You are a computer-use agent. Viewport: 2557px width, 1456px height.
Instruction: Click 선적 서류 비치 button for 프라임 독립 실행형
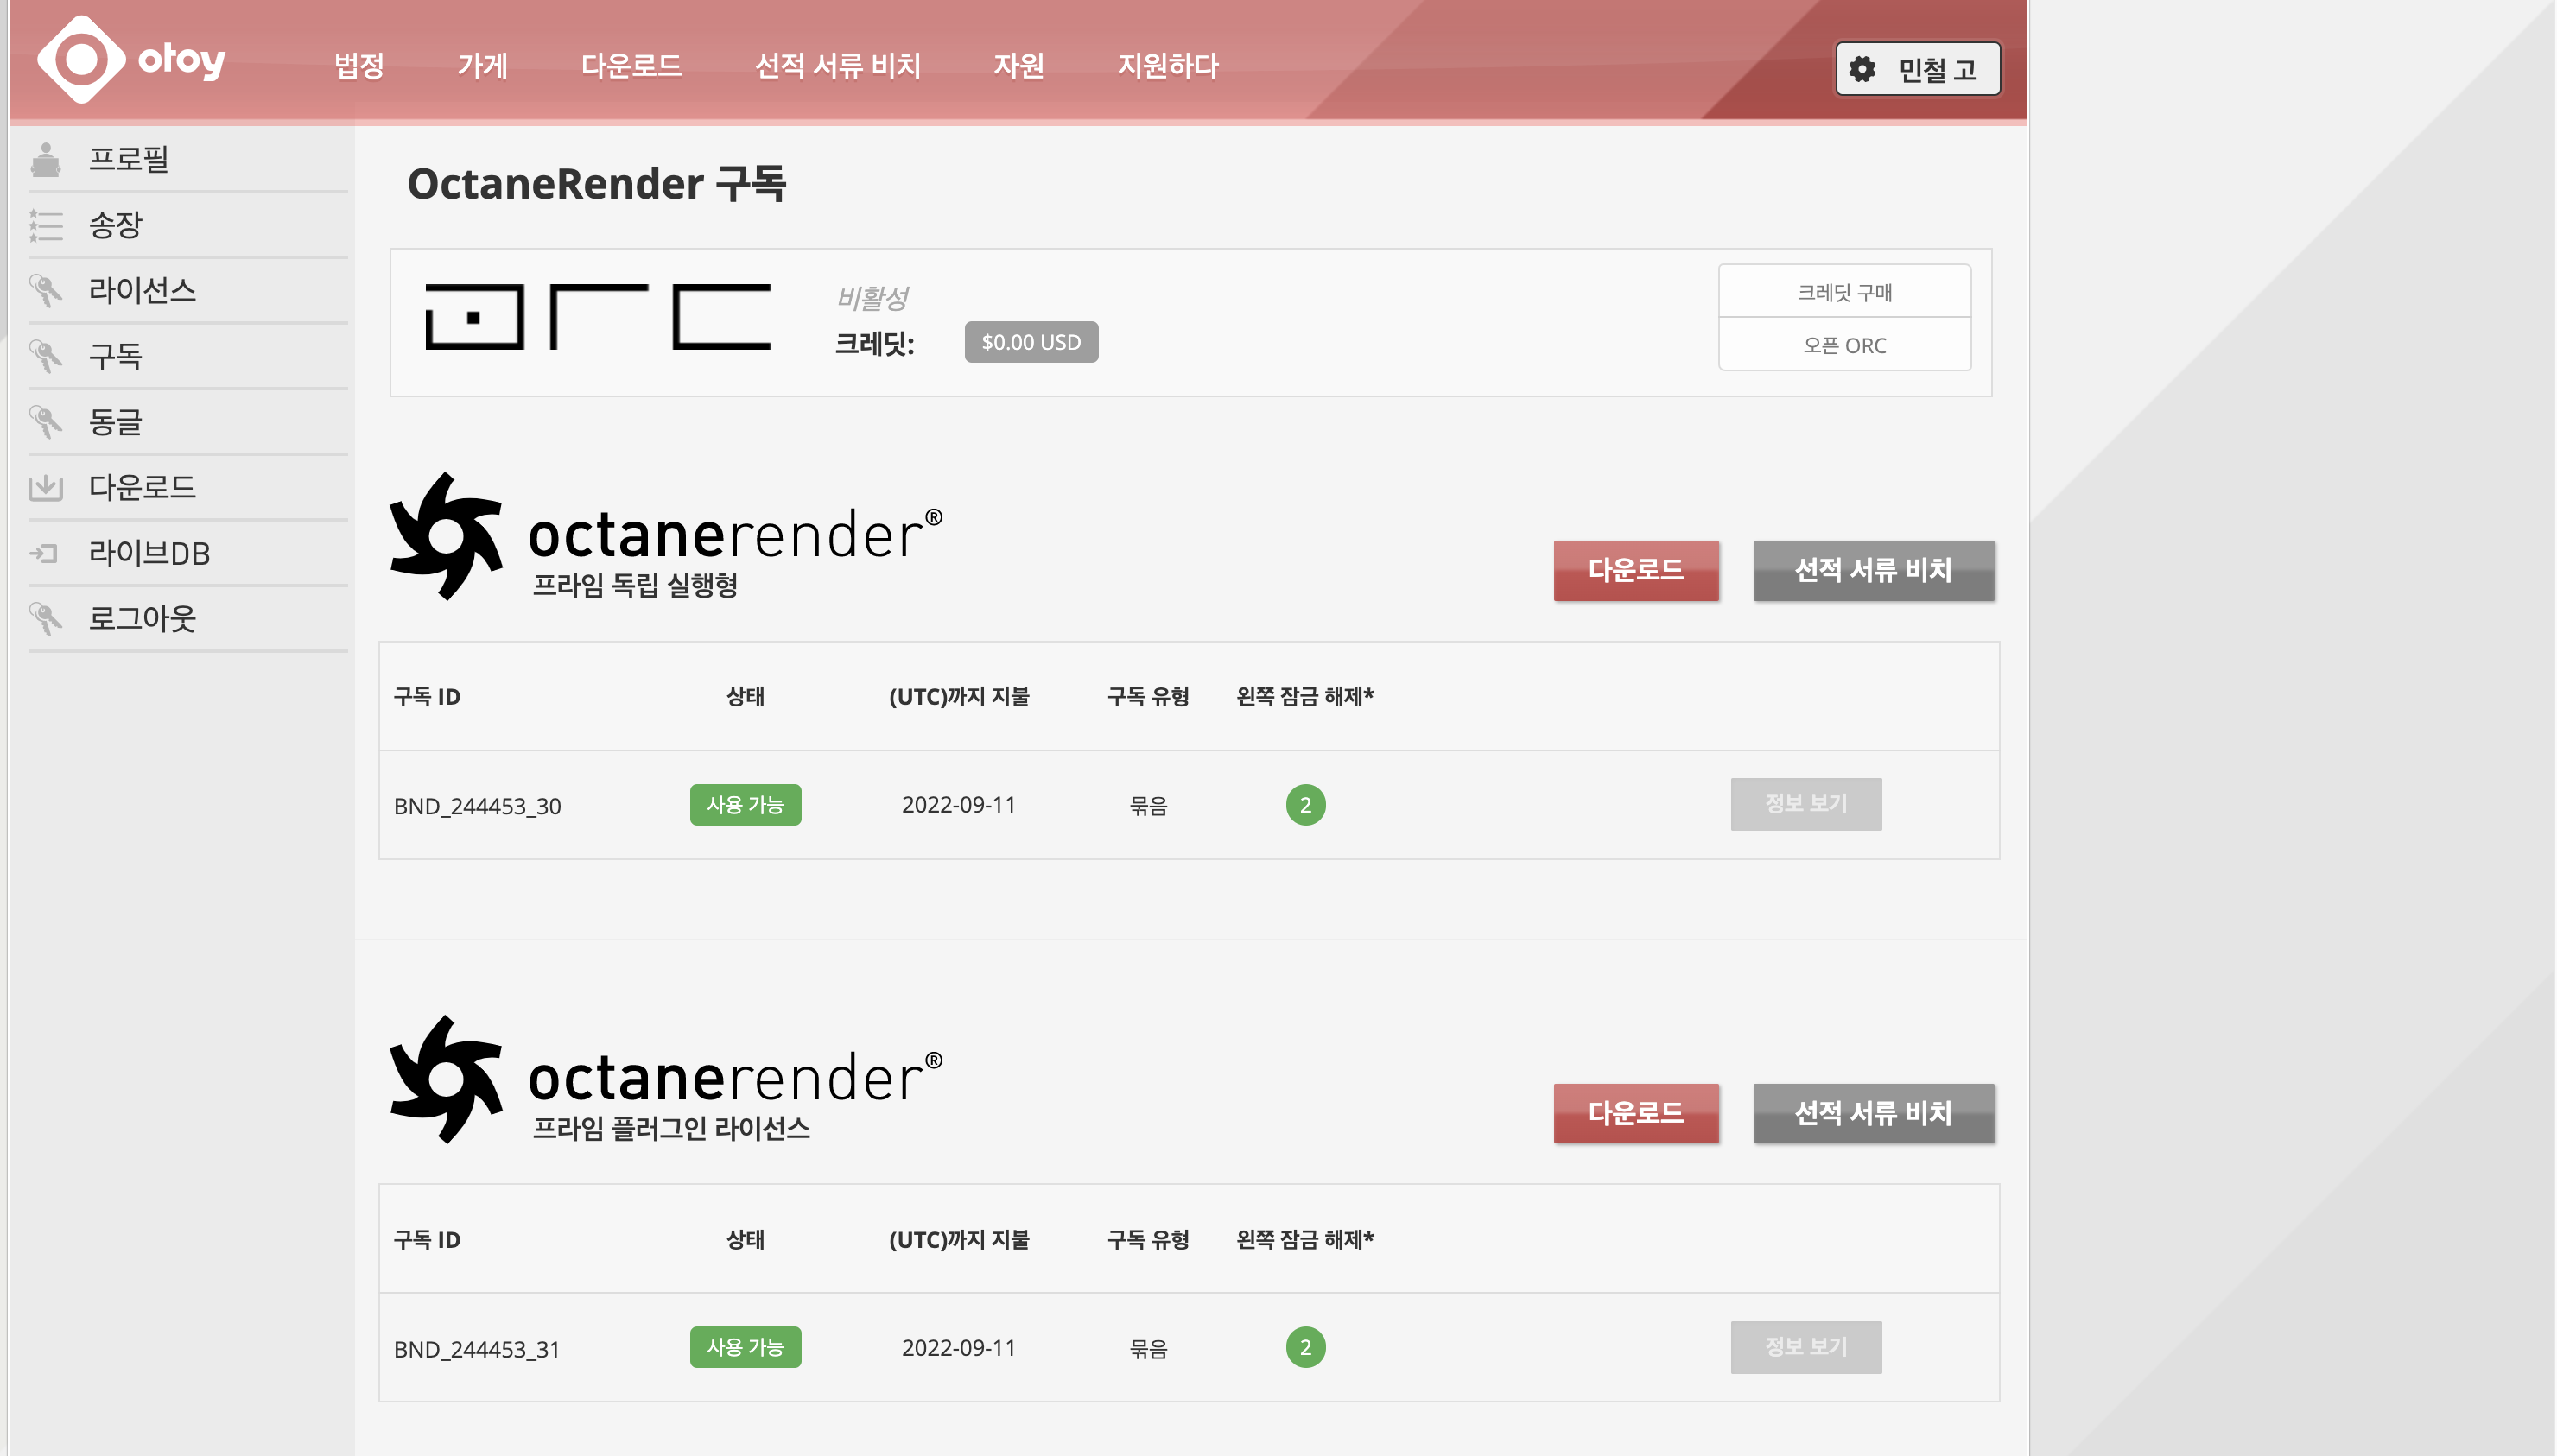pos(1873,571)
